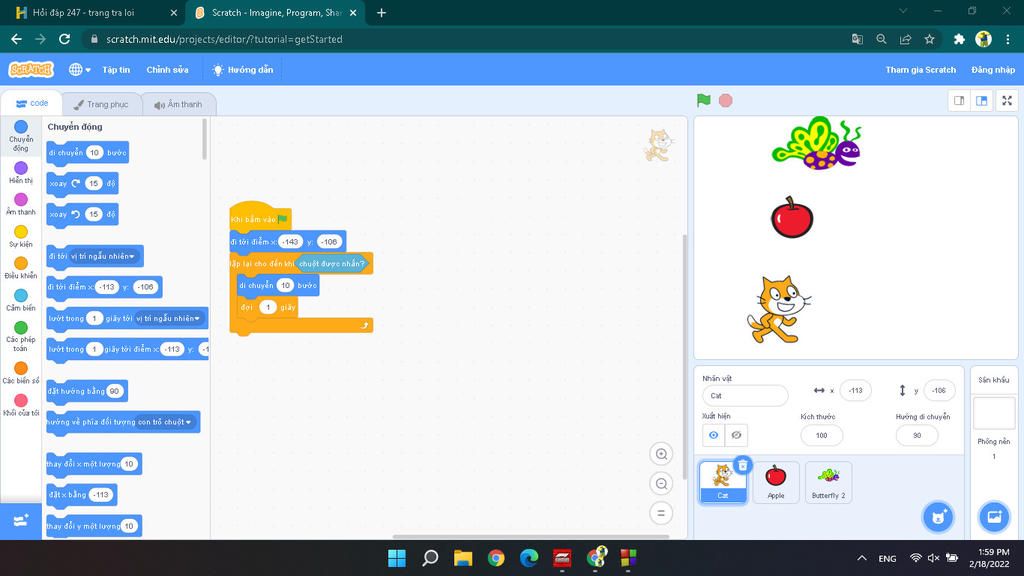The width and height of the screenshot is (1024, 576).
Task: Select Hiển thị block category
Action: (21, 172)
